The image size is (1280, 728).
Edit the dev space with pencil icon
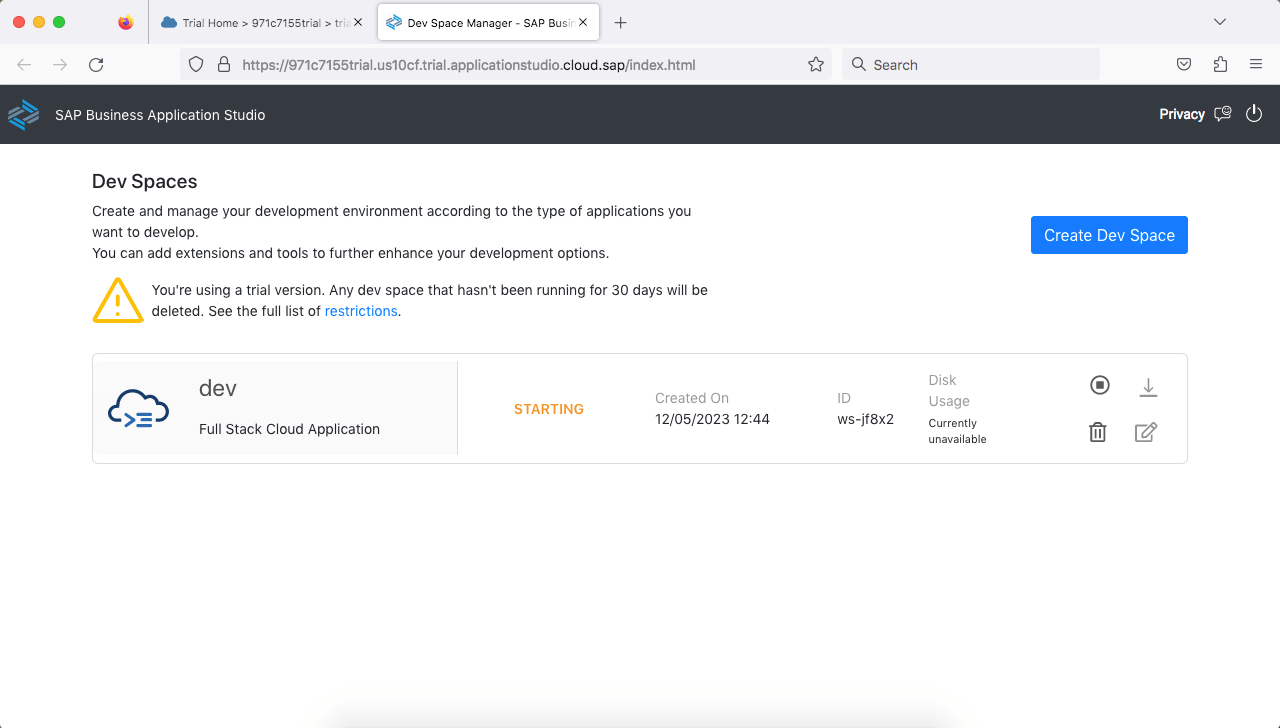[x=1146, y=432]
